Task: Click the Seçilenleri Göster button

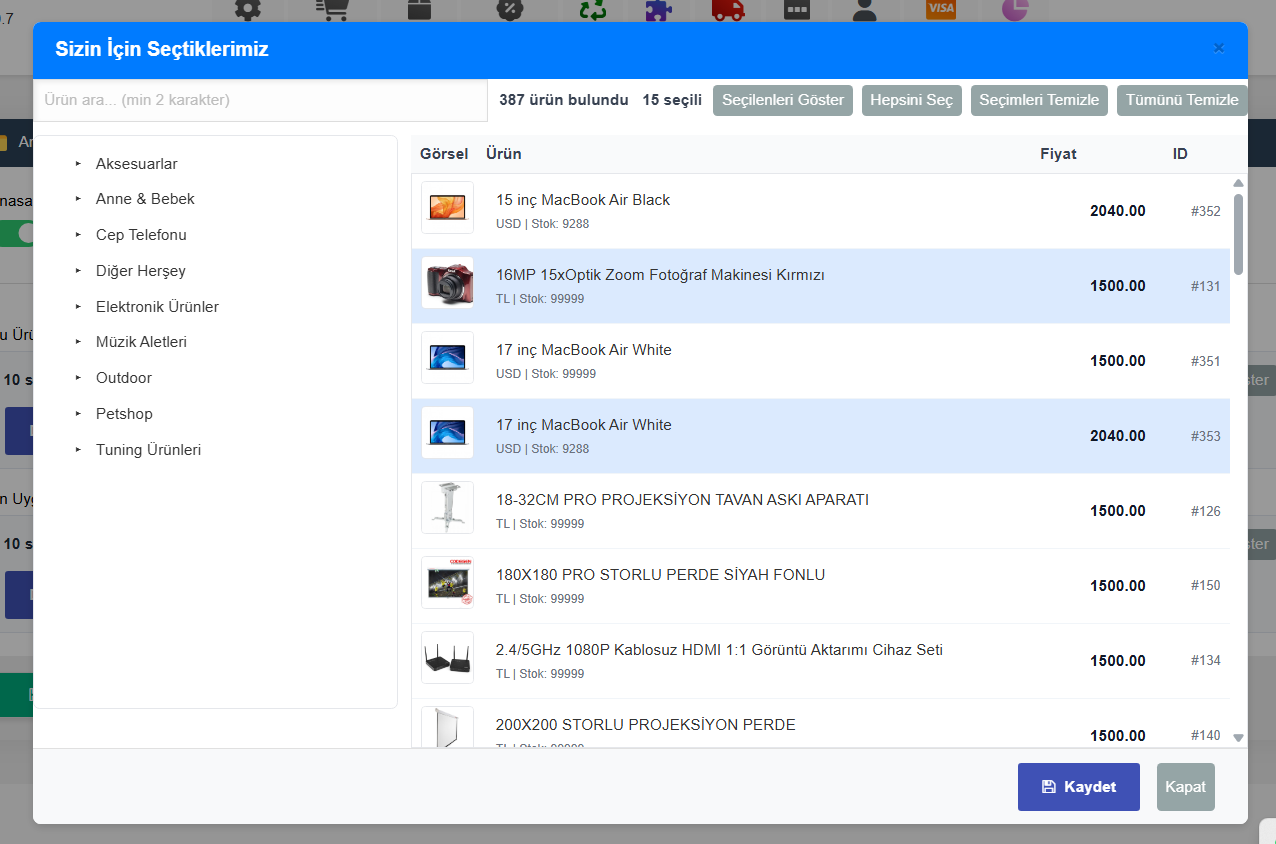Action: click(782, 100)
